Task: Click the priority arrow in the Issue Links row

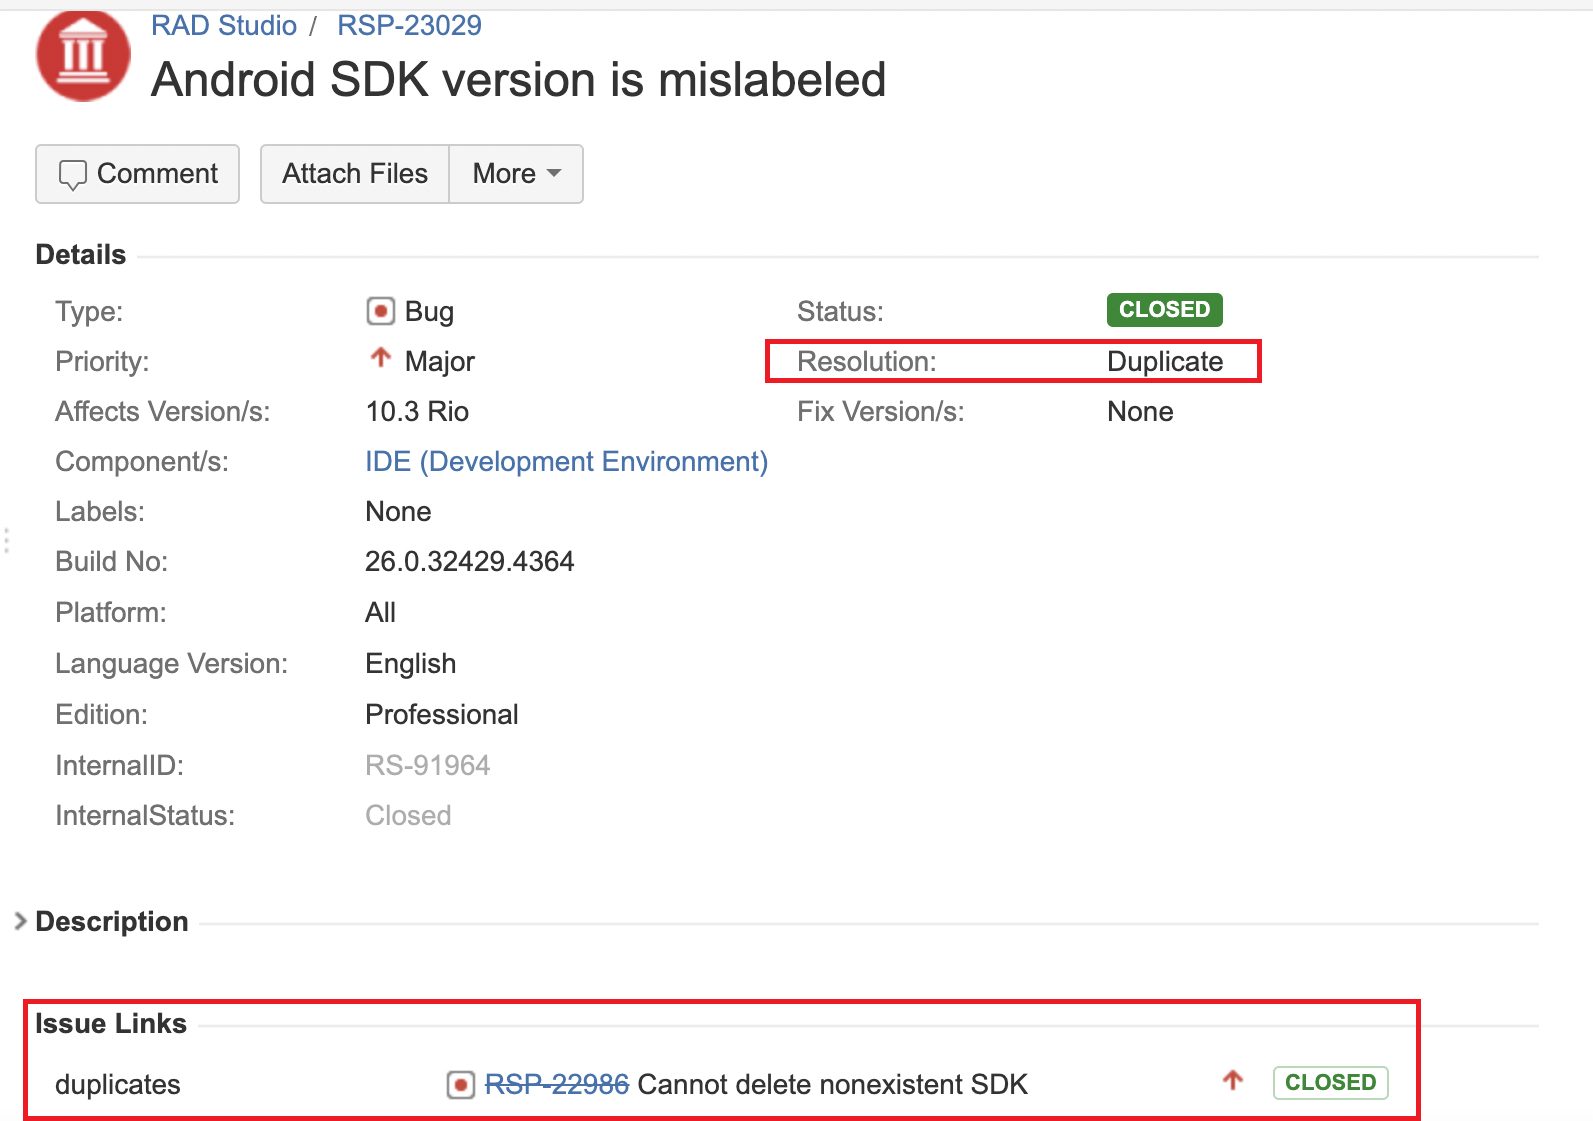Action: pyautogui.click(x=1233, y=1081)
